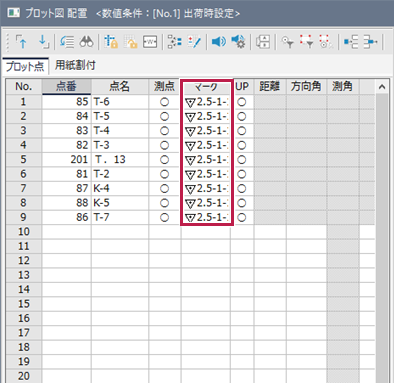Open search with the binoculars icon
The width and height of the screenshot is (394, 383).
point(86,42)
